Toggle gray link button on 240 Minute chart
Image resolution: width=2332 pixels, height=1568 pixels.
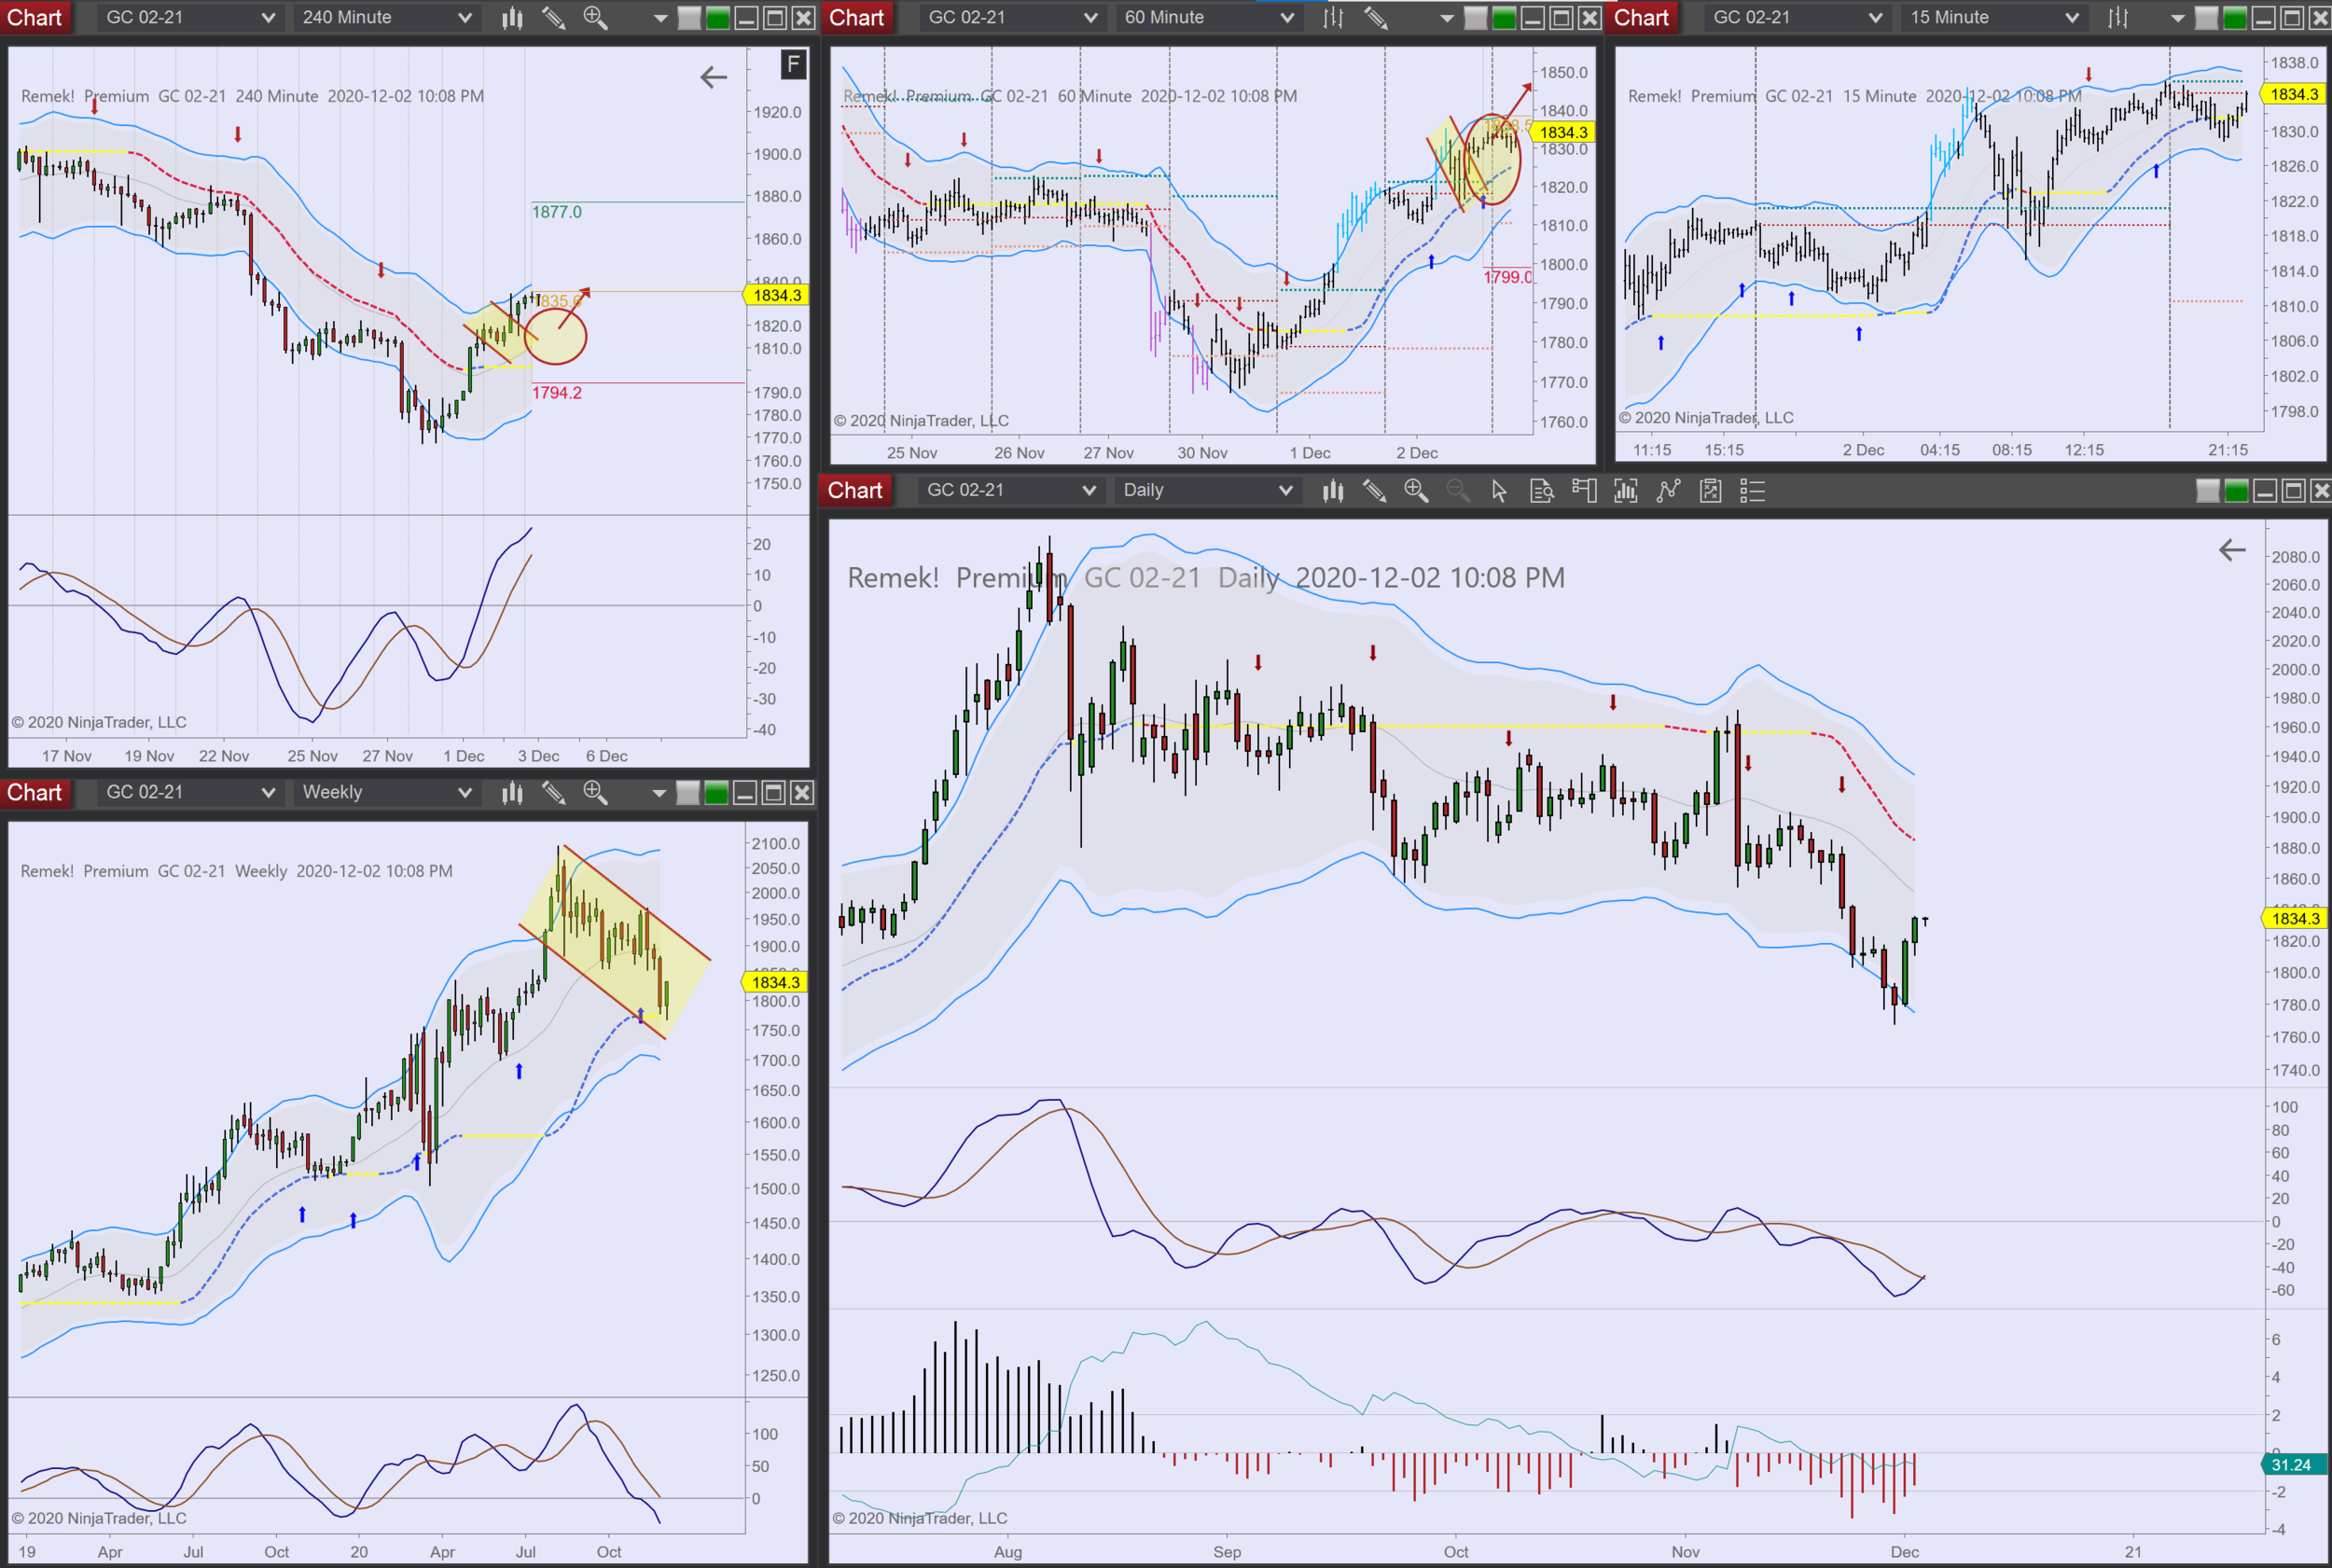click(689, 18)
